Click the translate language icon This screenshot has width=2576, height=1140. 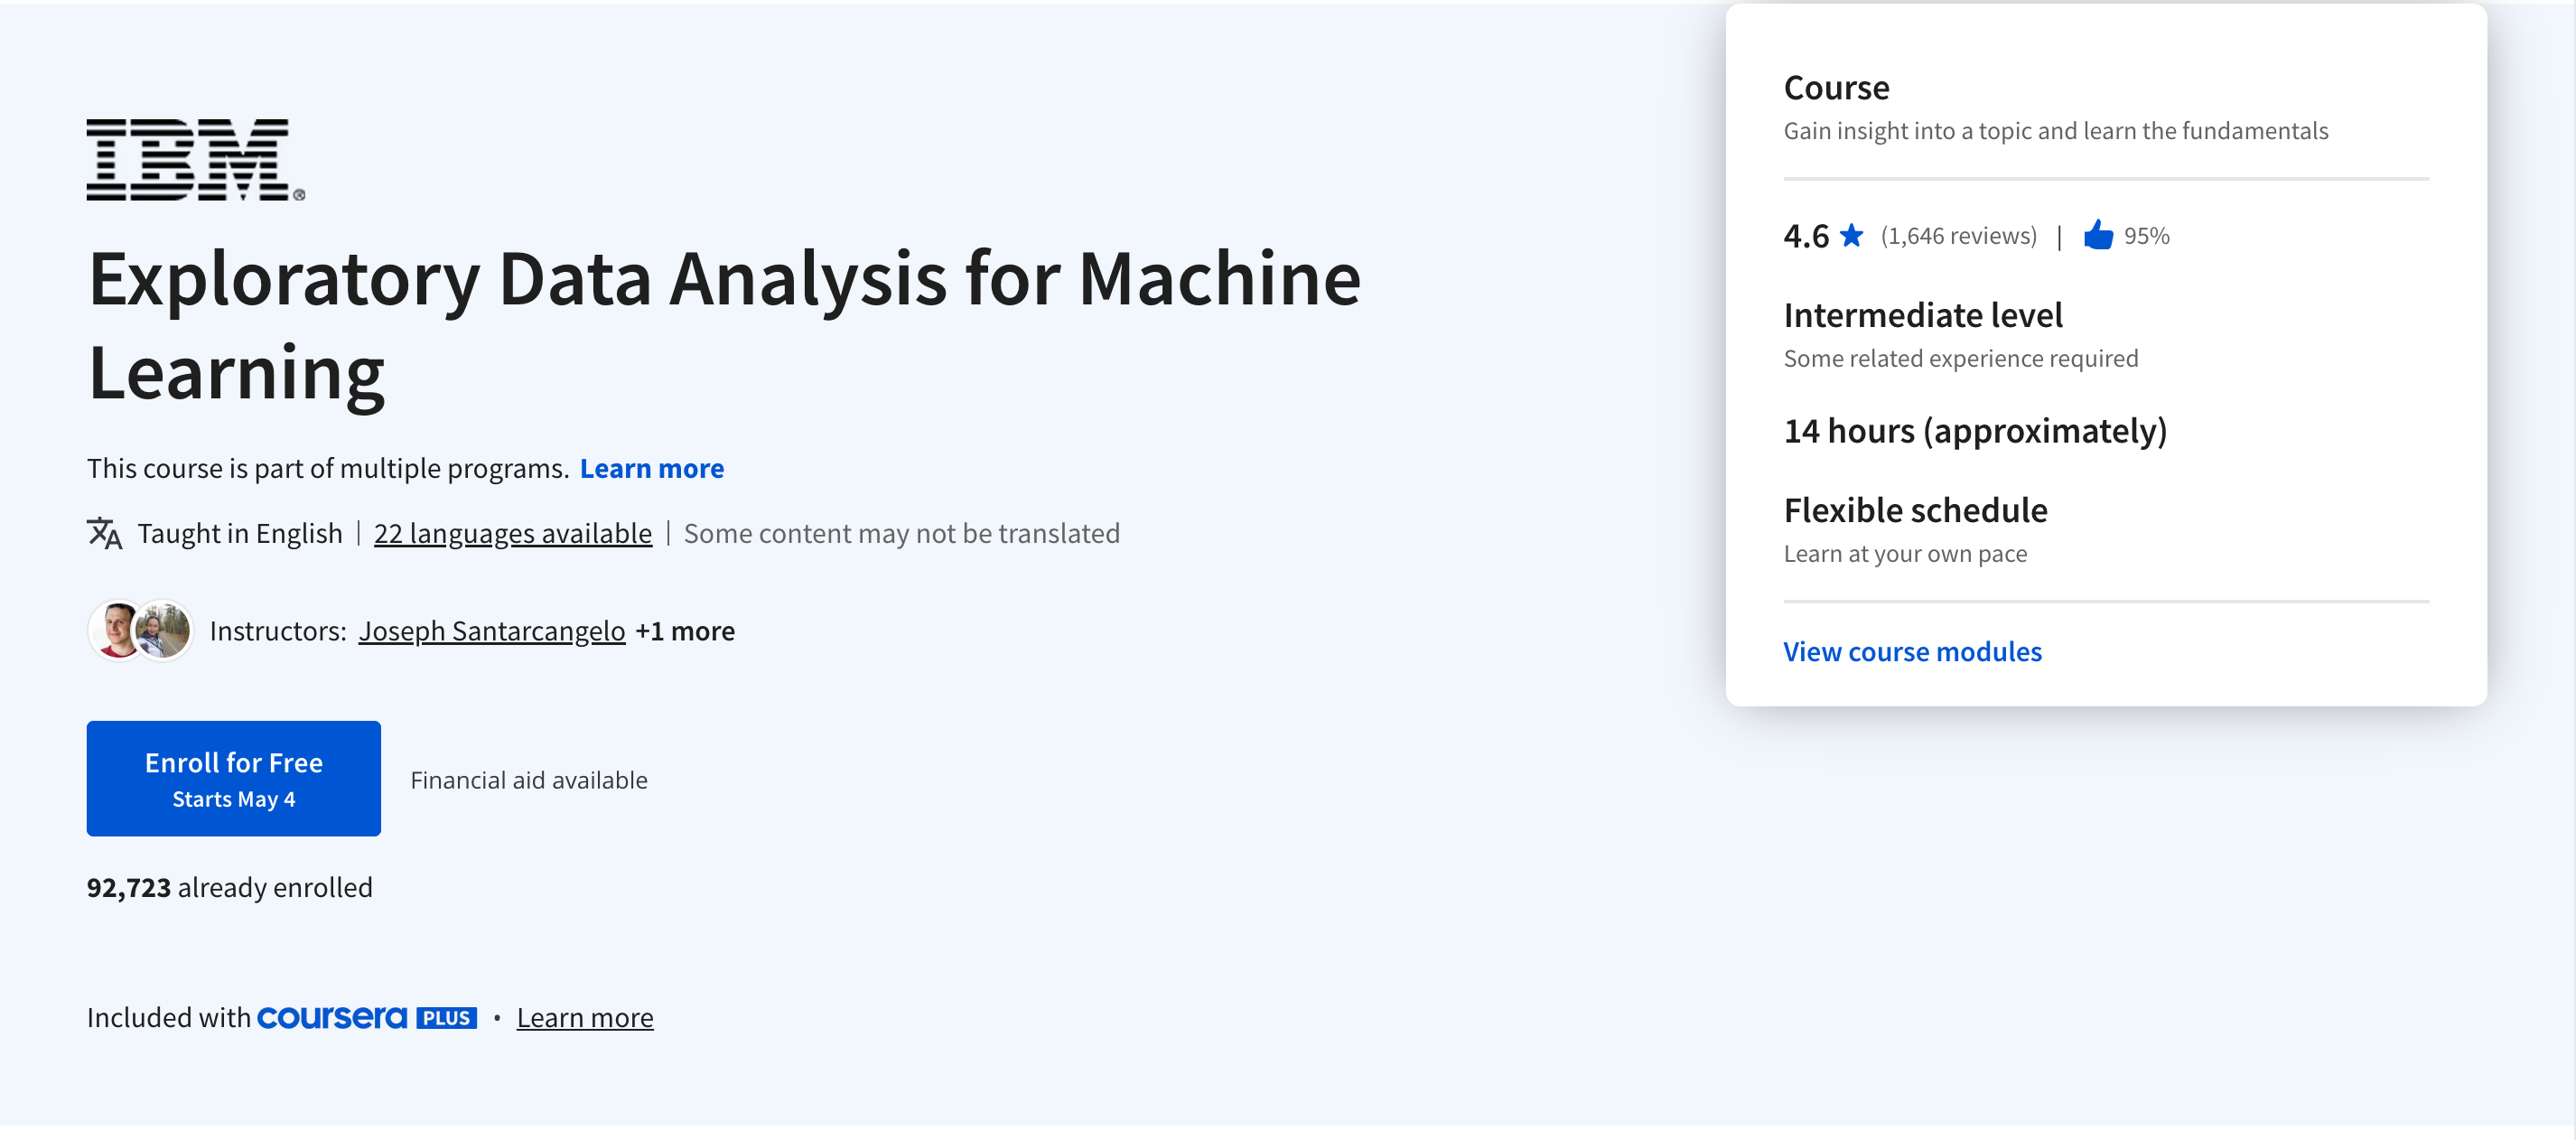105,534
